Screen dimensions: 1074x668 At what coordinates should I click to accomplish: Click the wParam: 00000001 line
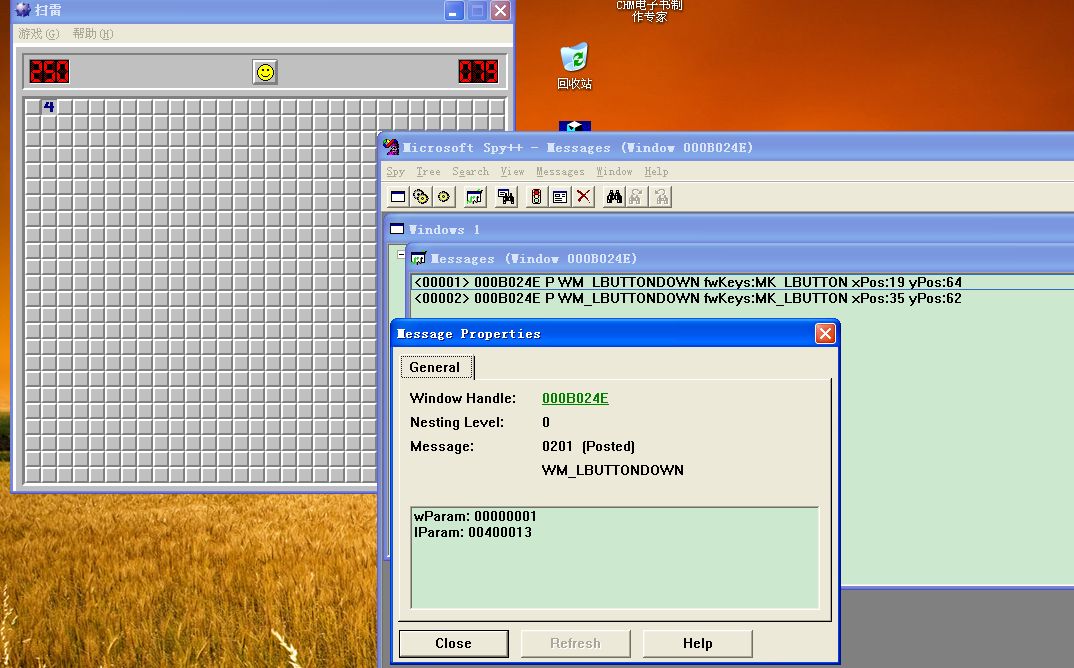475,516
